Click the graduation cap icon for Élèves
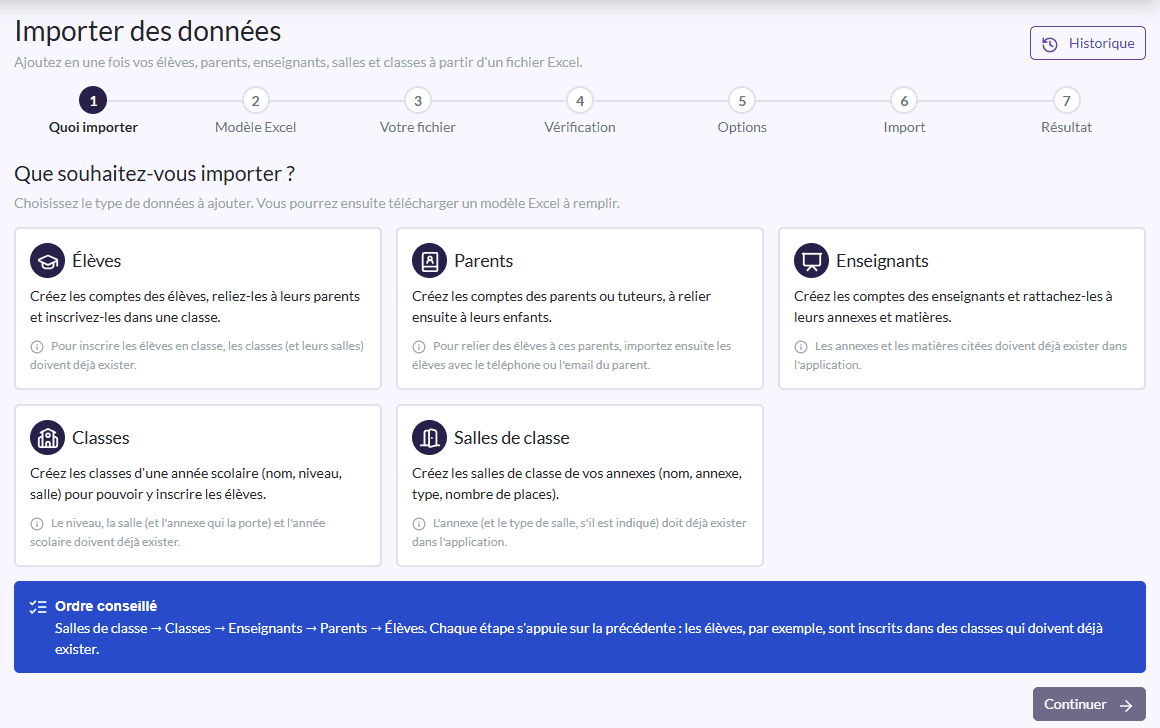 coord(47,260)
